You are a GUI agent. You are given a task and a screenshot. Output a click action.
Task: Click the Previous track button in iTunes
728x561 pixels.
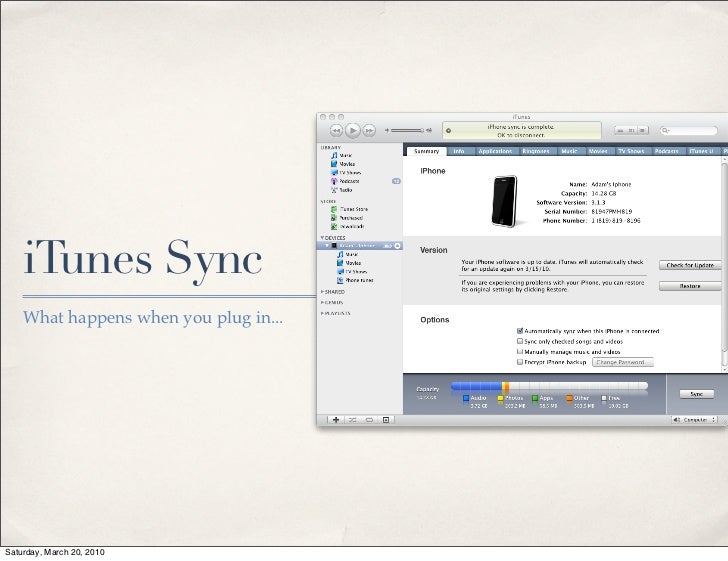coord(336,130)
